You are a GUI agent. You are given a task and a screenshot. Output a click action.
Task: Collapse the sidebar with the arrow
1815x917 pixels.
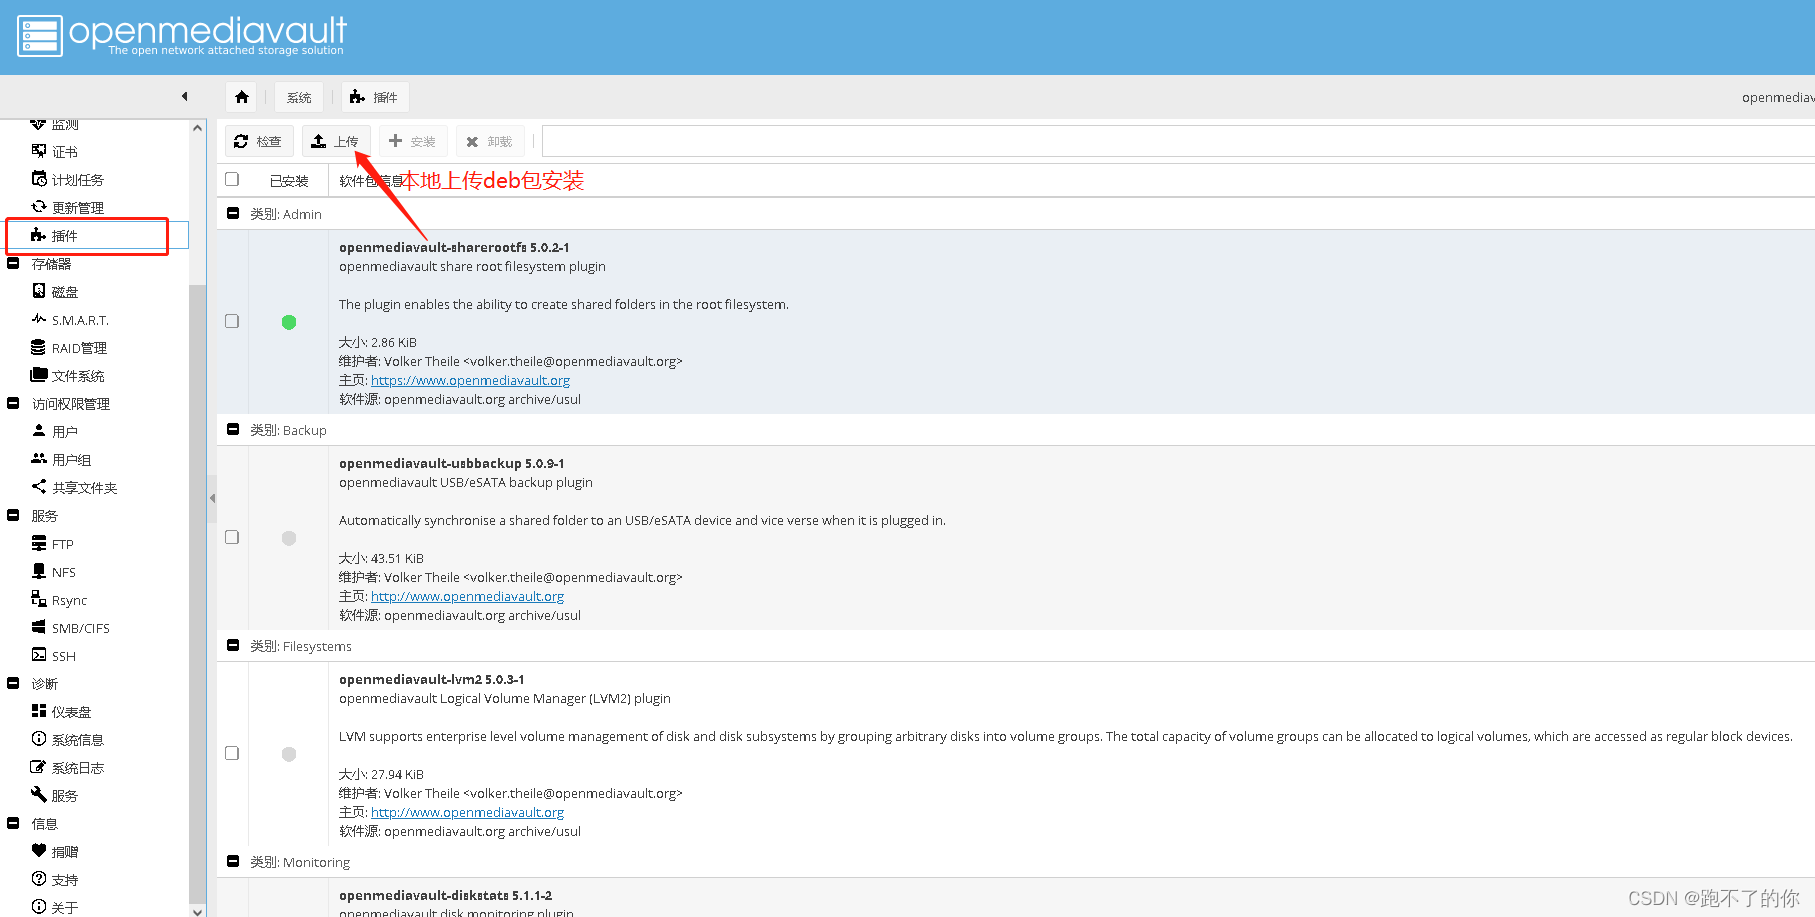[184, 97]
